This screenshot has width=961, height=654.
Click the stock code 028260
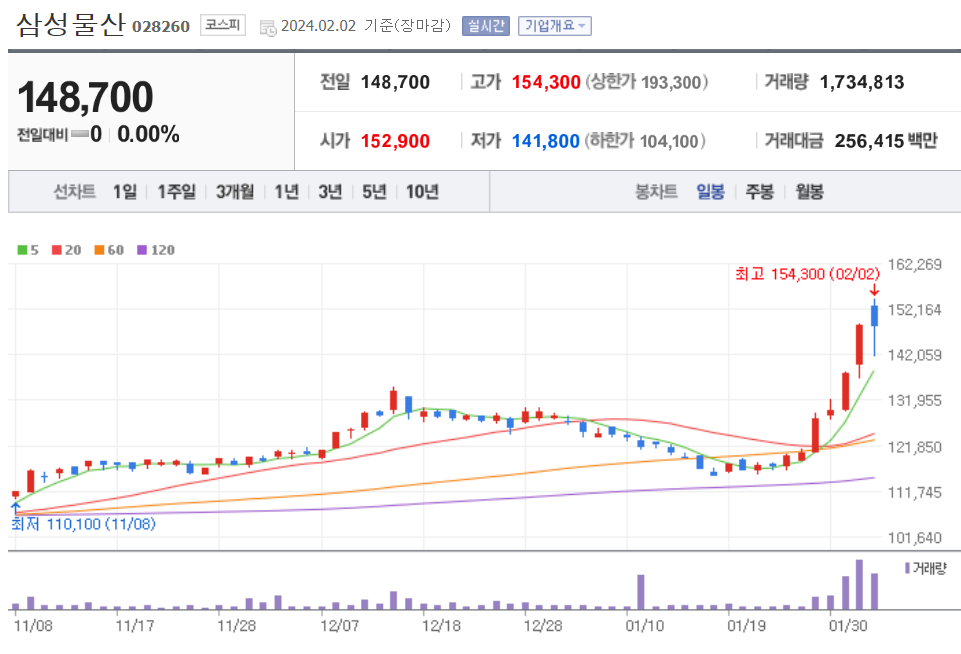tap(161, 27)
